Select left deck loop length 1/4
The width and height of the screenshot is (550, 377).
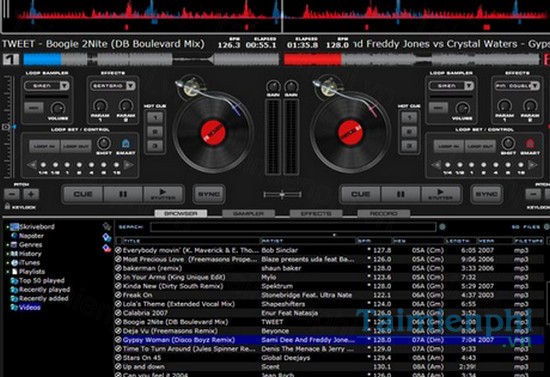43,165
